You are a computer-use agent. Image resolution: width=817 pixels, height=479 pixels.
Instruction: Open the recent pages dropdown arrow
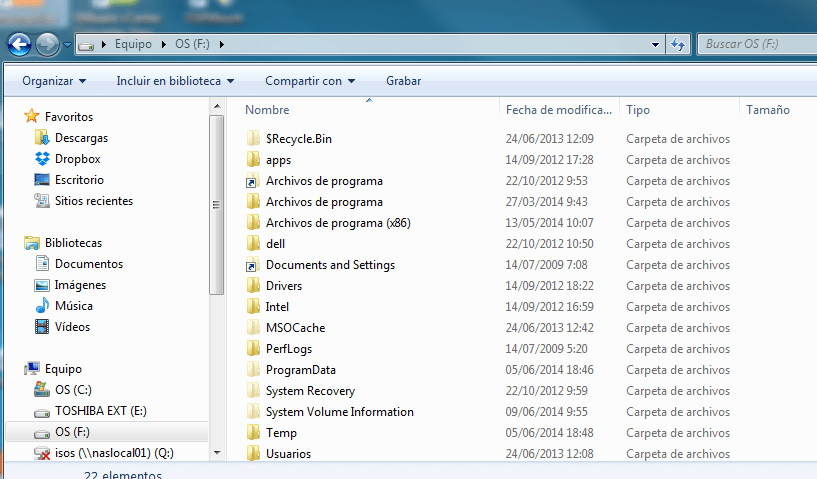(67, 45)
